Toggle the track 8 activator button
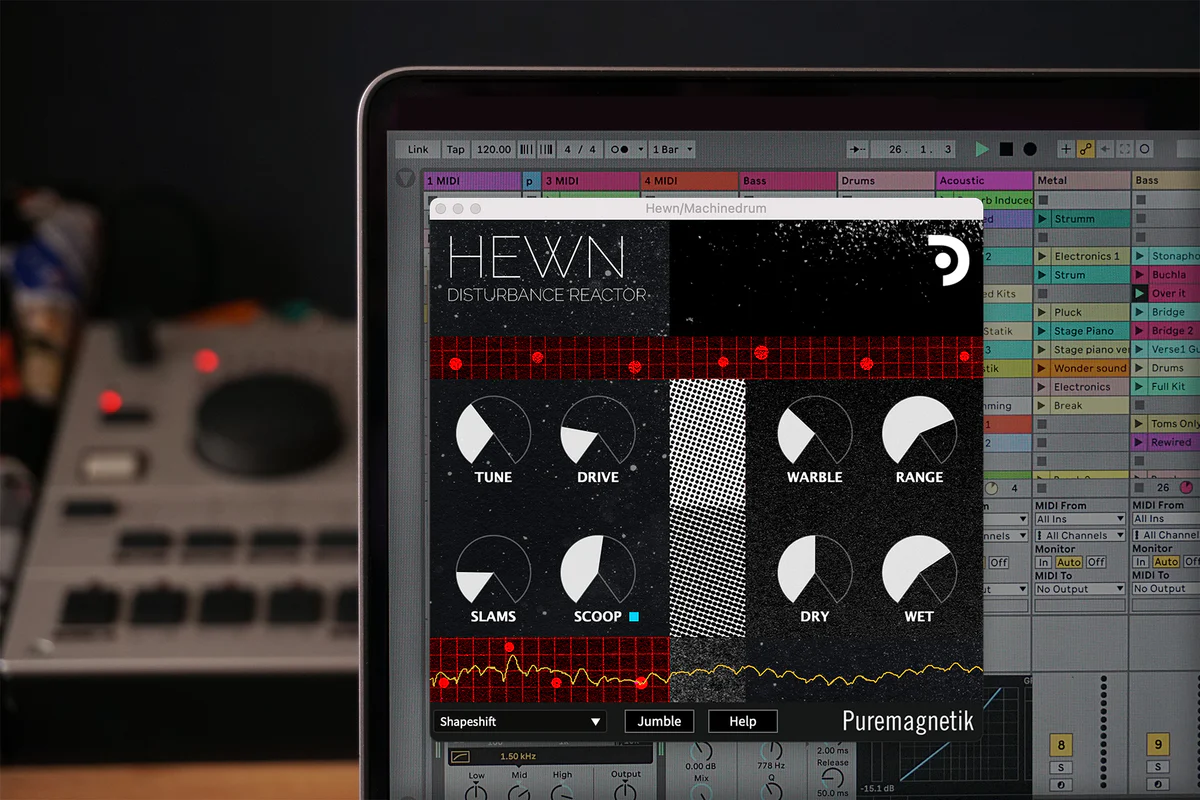The image size is (1200, 800). click(x=1060, y=745)
